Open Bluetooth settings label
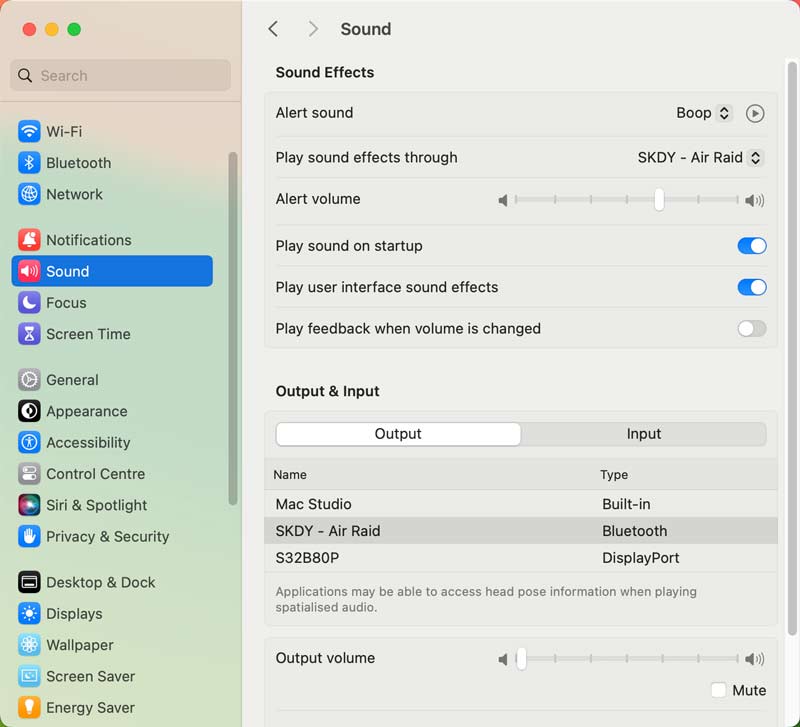Viewport: 800px width, 727px height. click(79, 163)
